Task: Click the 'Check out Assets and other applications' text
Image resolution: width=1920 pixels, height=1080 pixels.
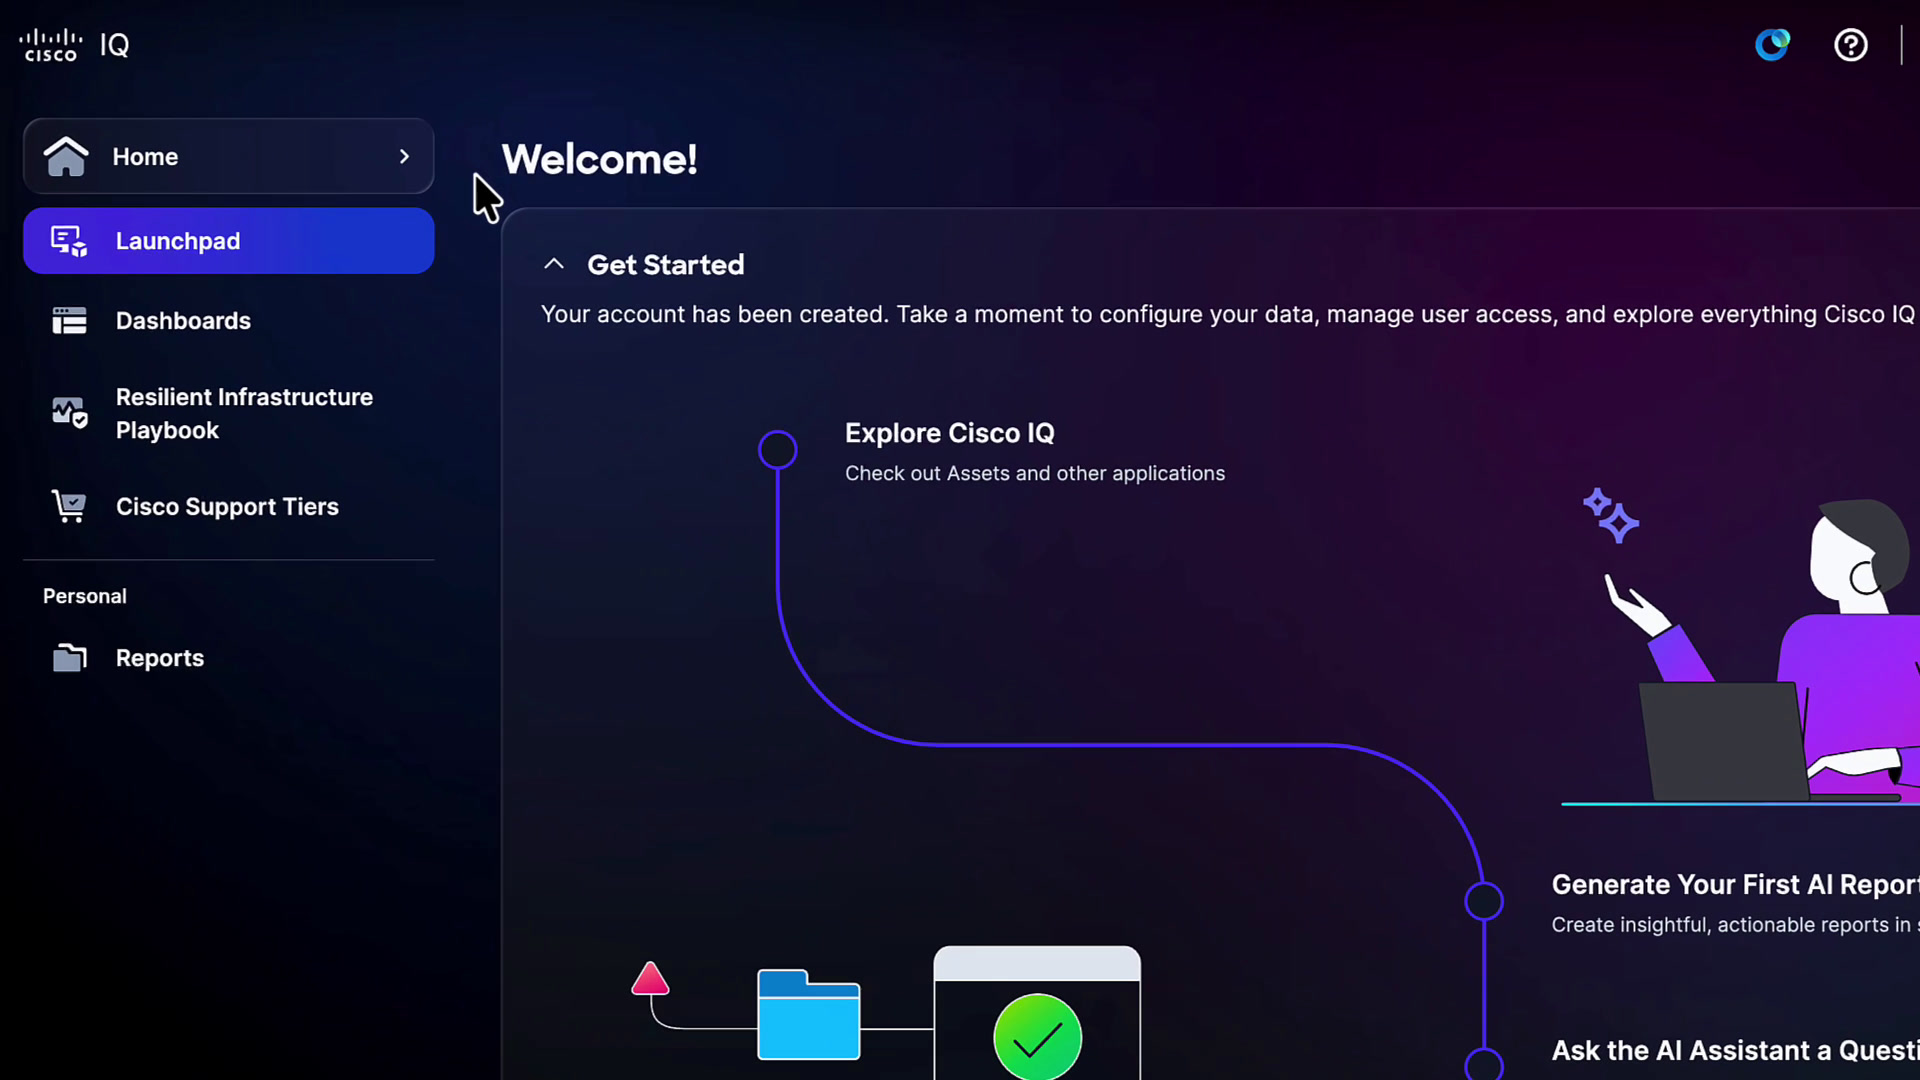Action: point(1035,473)
